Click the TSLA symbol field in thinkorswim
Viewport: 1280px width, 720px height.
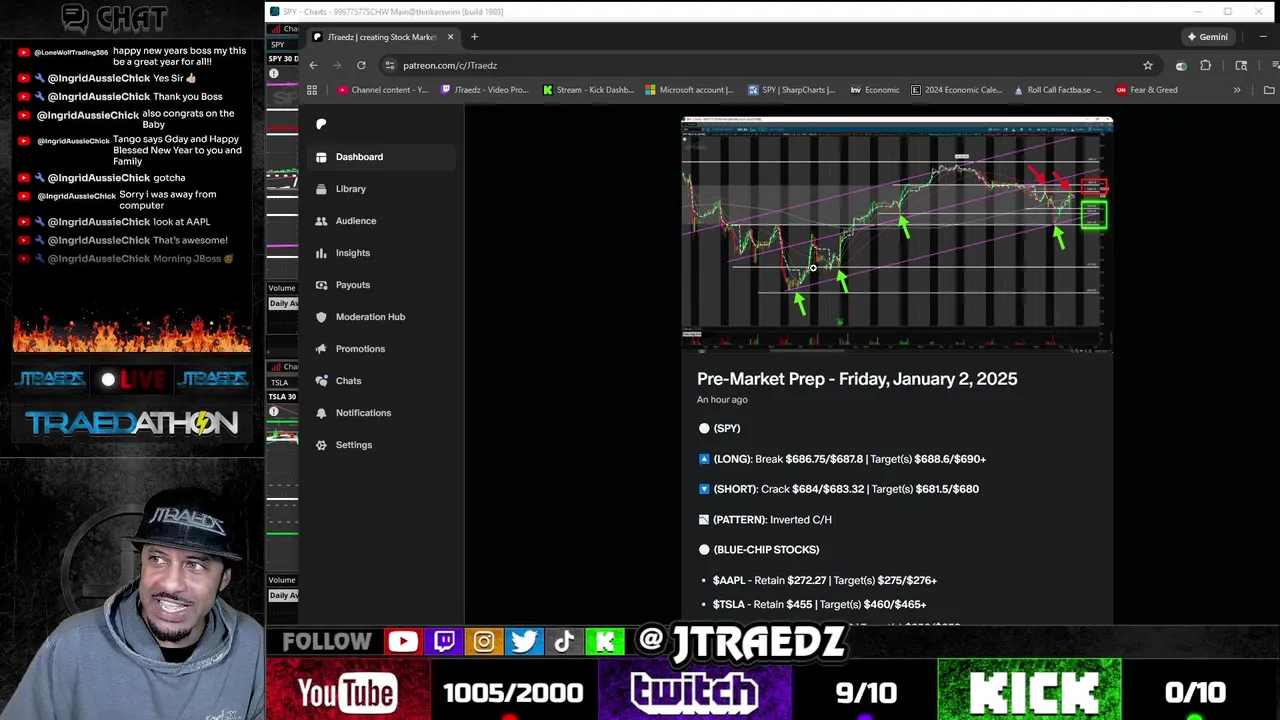282,382
